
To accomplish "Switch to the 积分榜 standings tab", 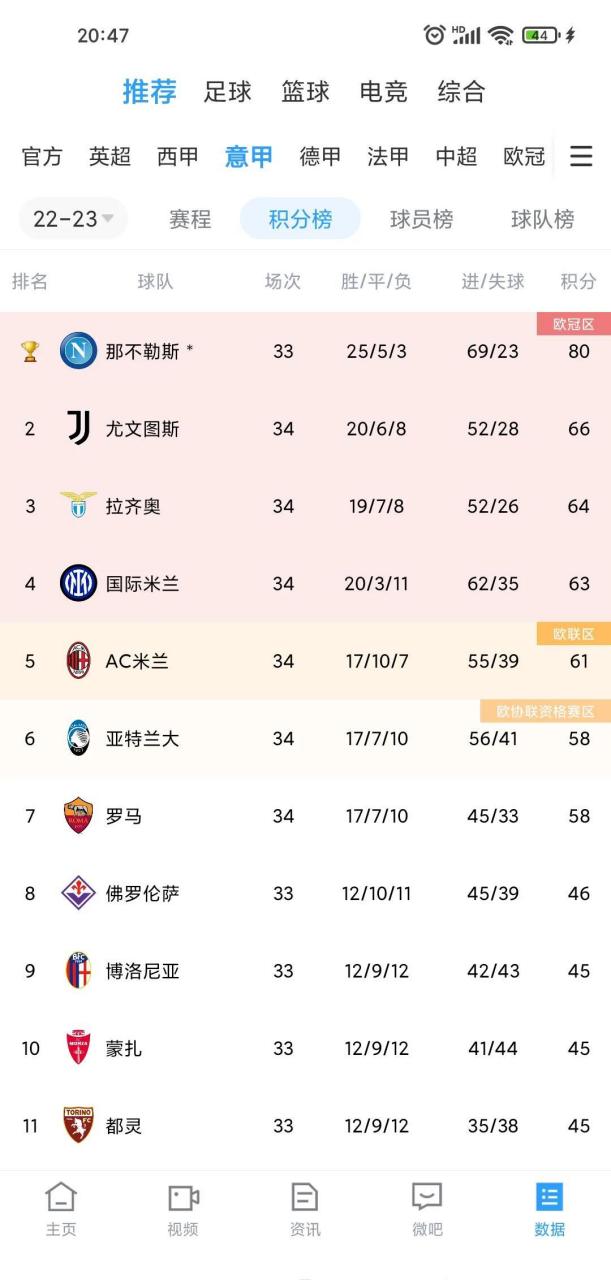I will 299,219.
